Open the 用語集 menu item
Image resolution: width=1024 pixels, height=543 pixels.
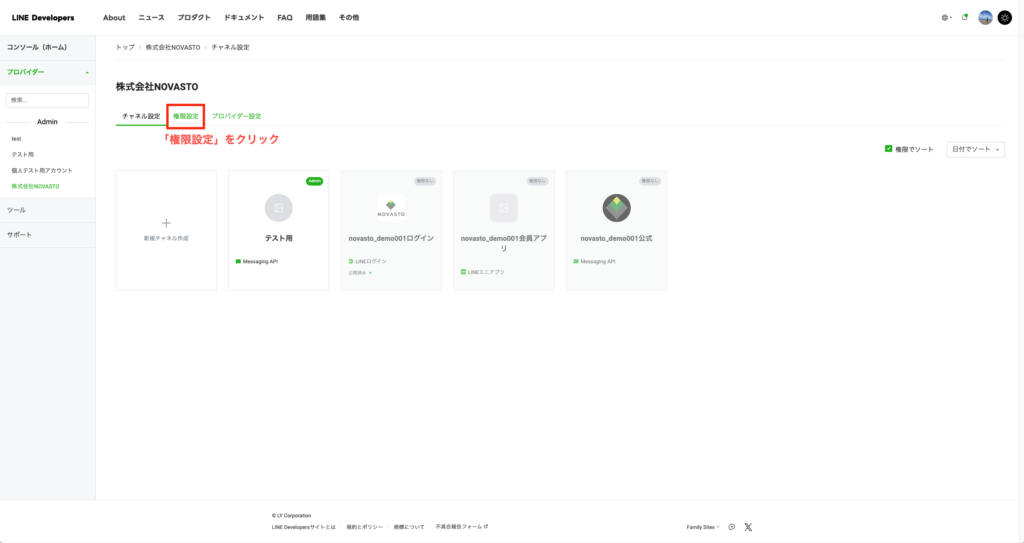coord(315,18)
